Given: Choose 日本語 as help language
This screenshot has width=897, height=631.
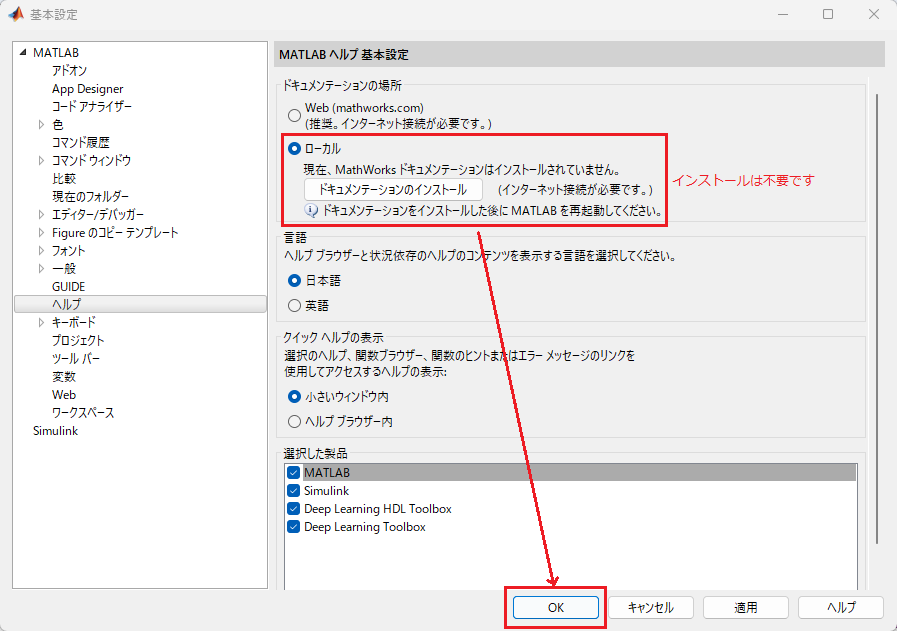Looking at the screenshot, I should click(294, 281).
